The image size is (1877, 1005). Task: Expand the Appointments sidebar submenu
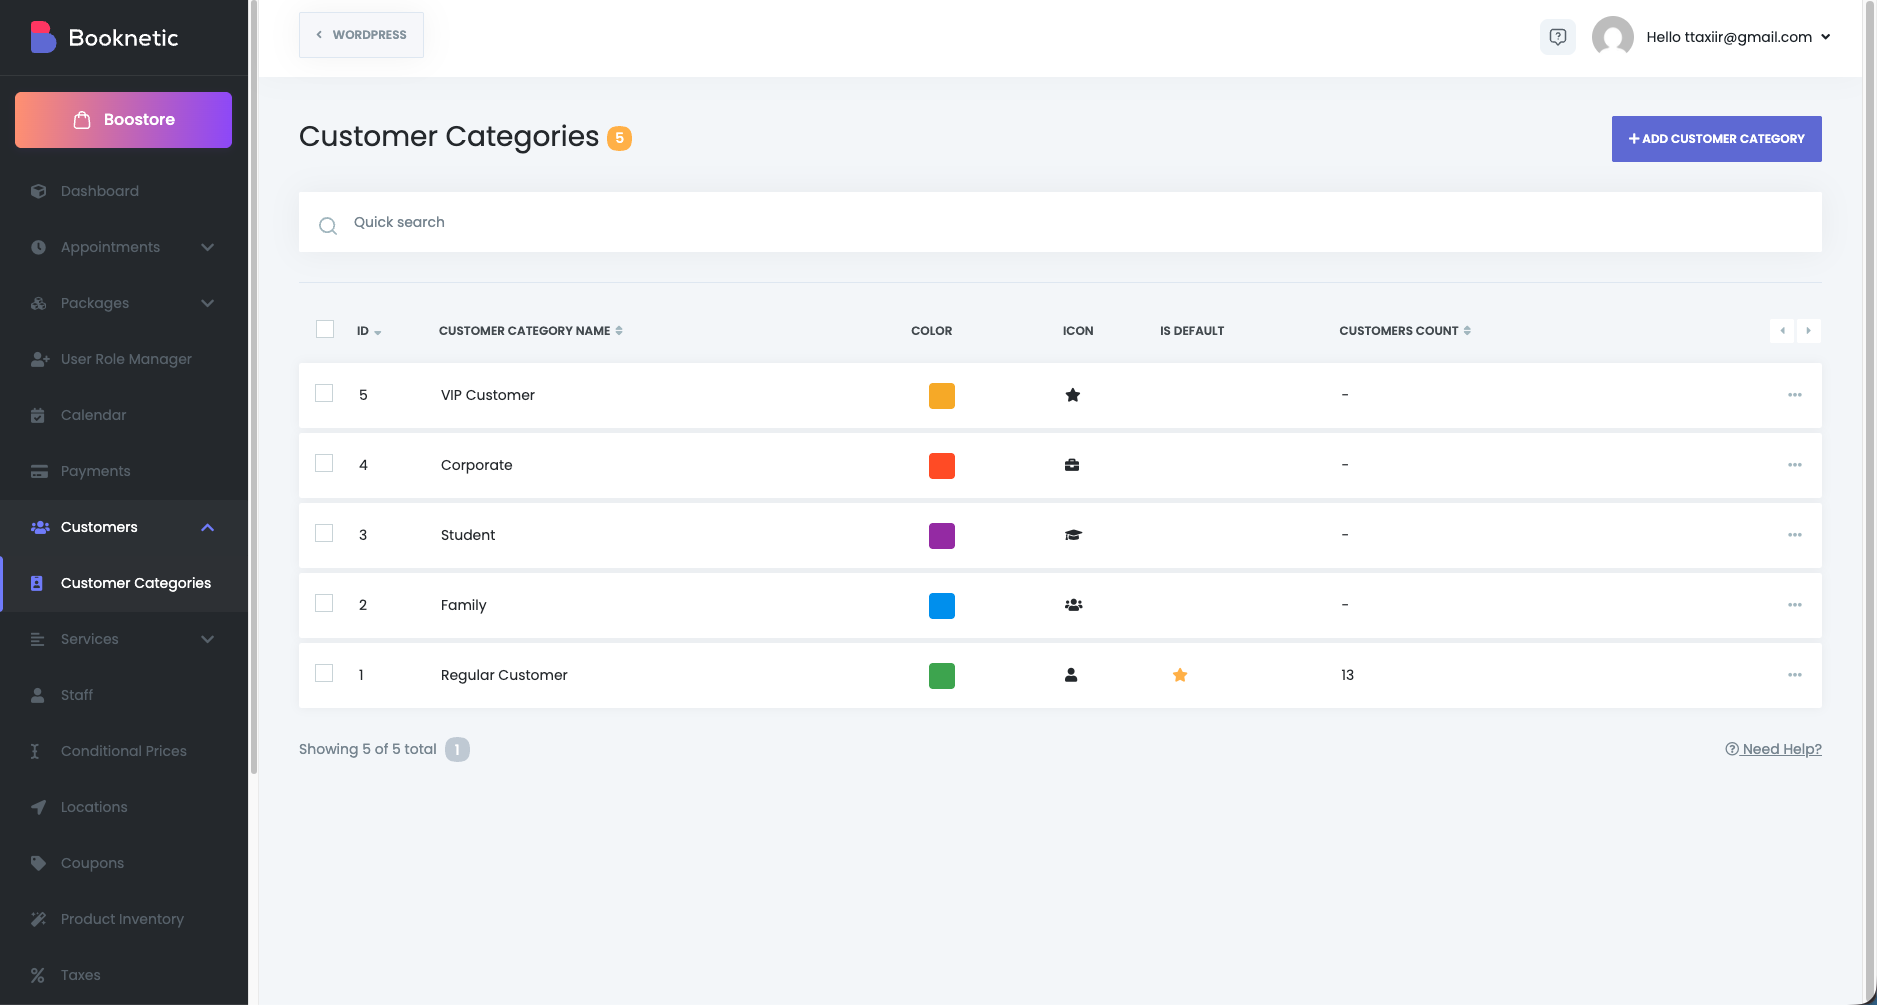click(207, 247)
